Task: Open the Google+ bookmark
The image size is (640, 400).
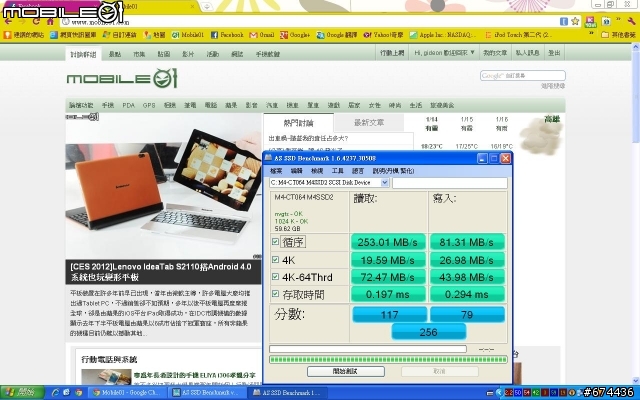Action: tap(295, 35)
